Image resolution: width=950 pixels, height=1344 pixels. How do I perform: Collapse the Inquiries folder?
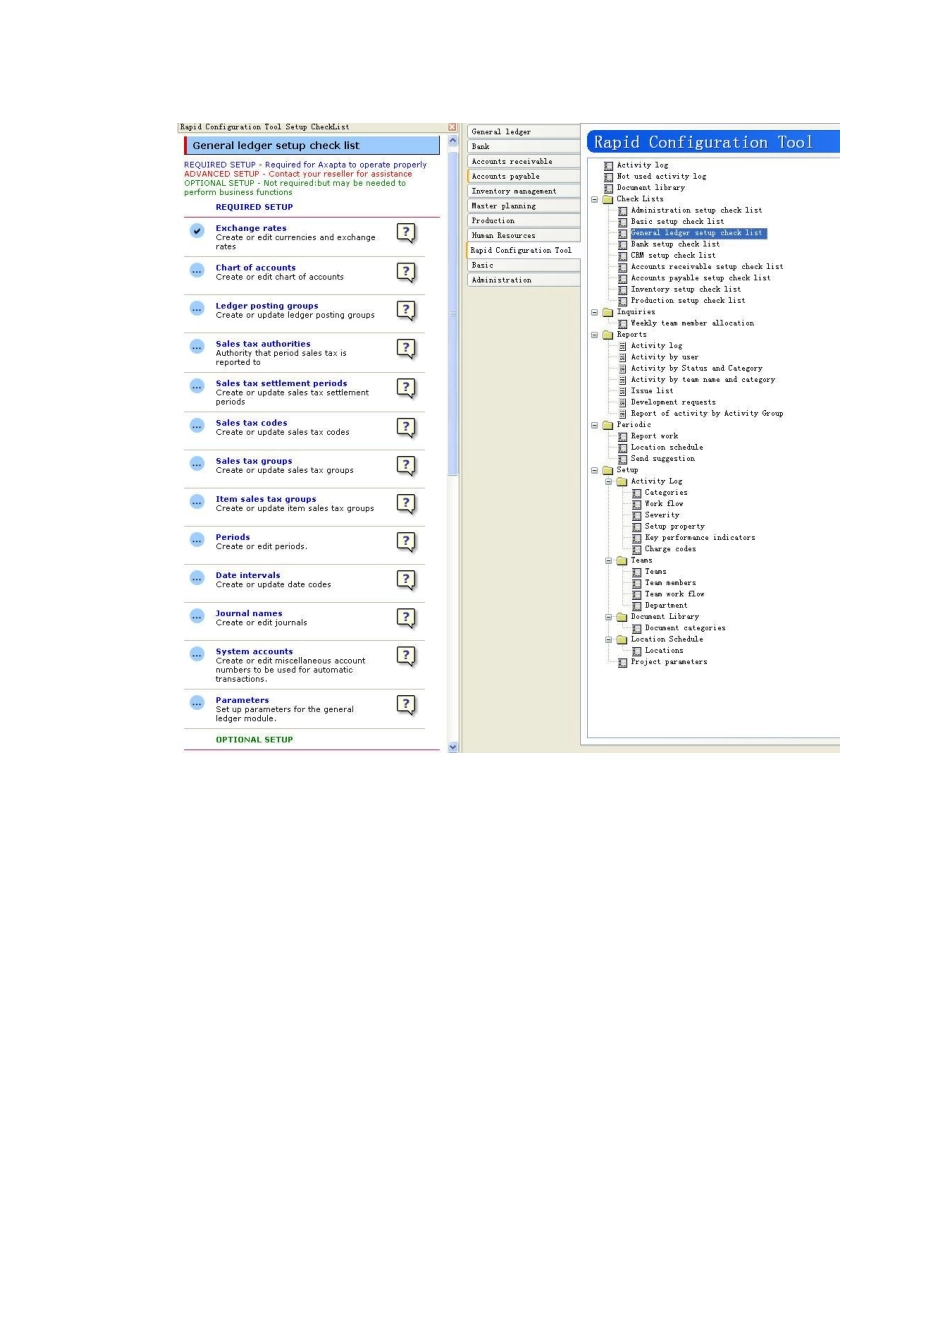coord(594,312)
